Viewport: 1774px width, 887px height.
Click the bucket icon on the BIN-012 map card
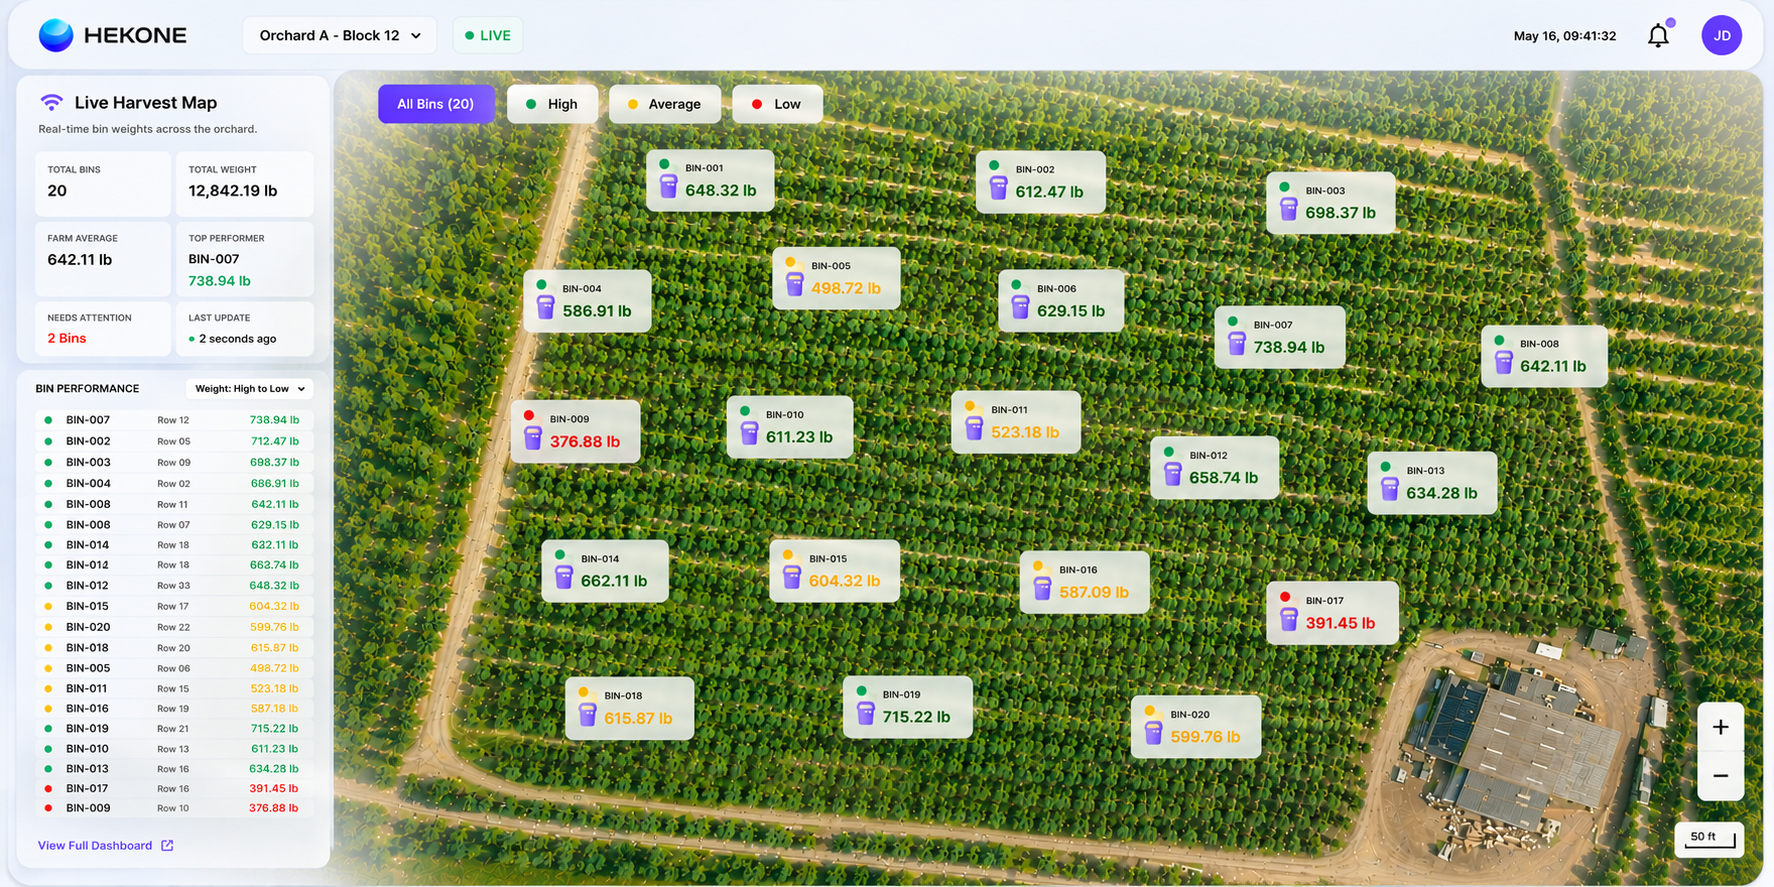(x=1172, y=474)
